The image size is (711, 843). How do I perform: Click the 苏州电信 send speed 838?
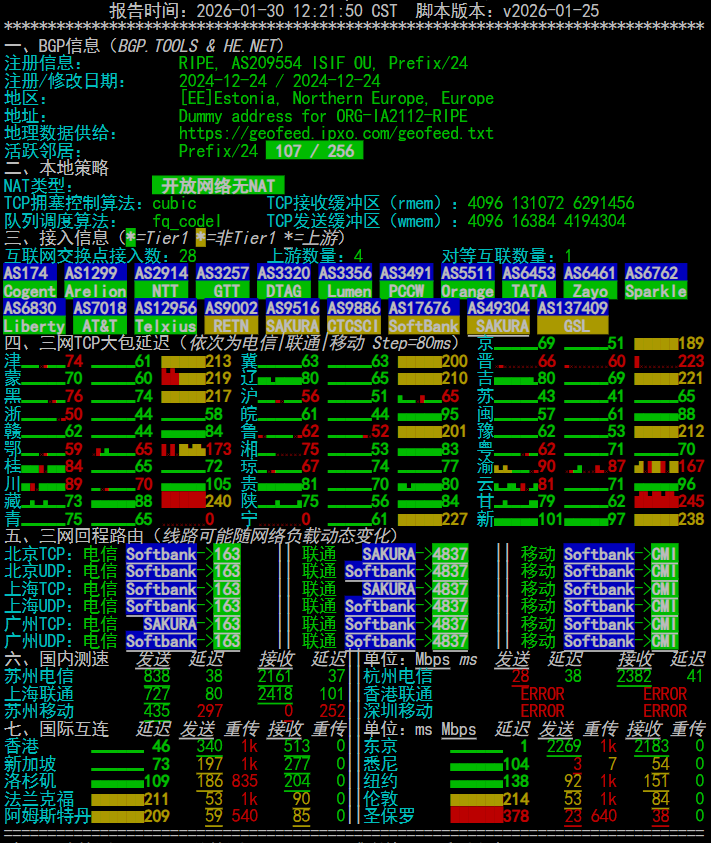pos(157,676)
